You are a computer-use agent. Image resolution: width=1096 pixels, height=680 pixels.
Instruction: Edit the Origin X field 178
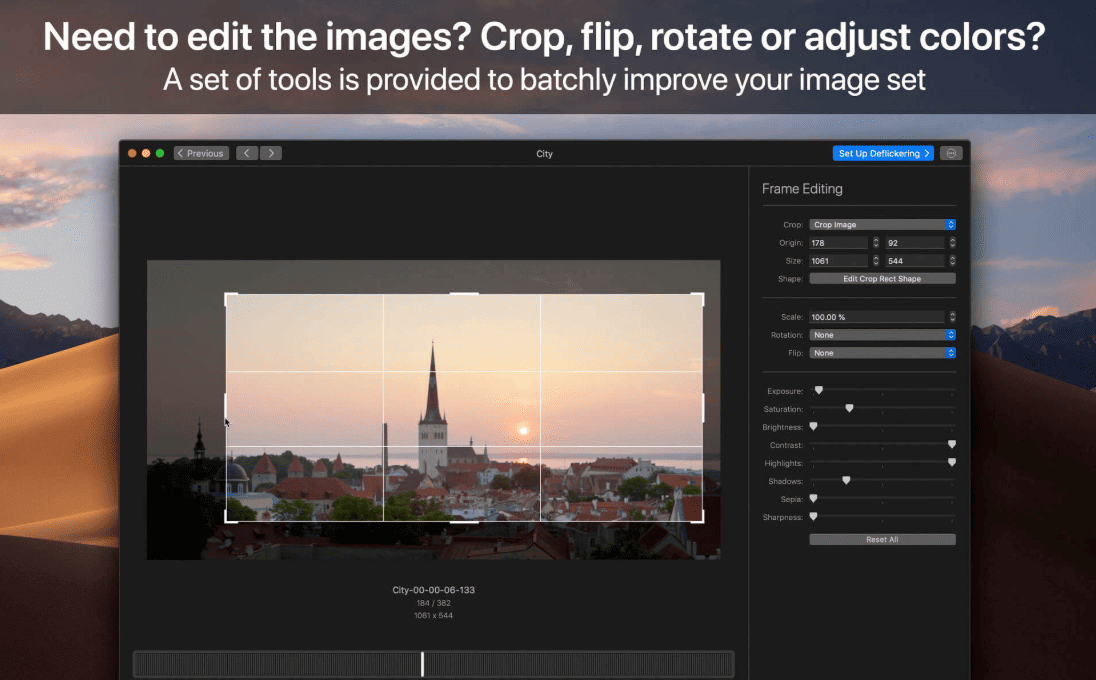click(838, 243)
